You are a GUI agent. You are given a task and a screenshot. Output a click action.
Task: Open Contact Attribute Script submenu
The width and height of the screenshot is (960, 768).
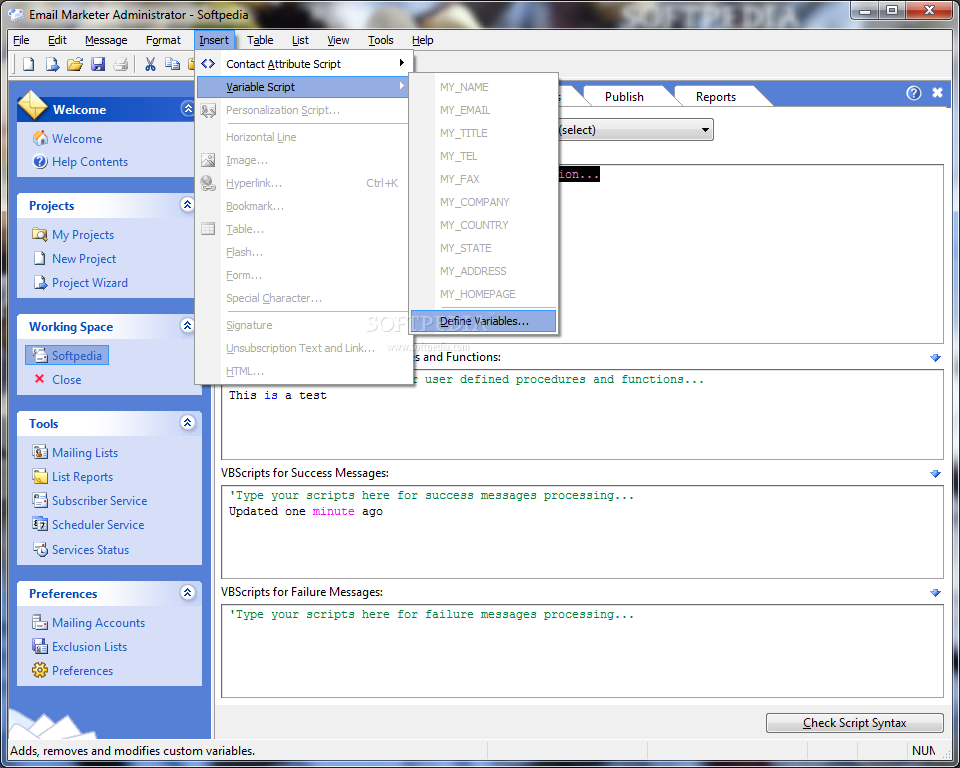pos(304,64)
